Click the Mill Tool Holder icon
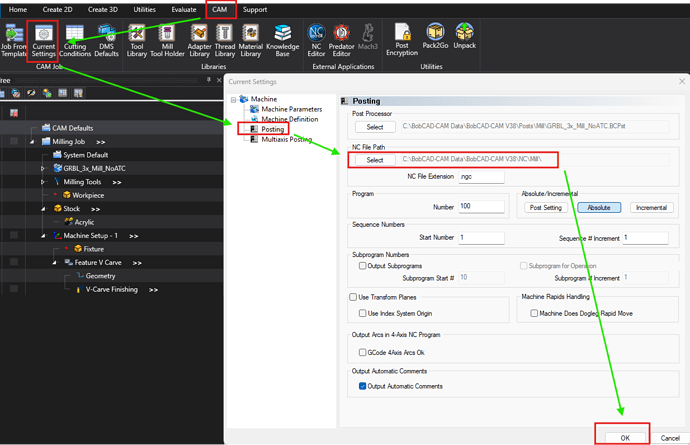Screen dimensions: 690x445 173,40
